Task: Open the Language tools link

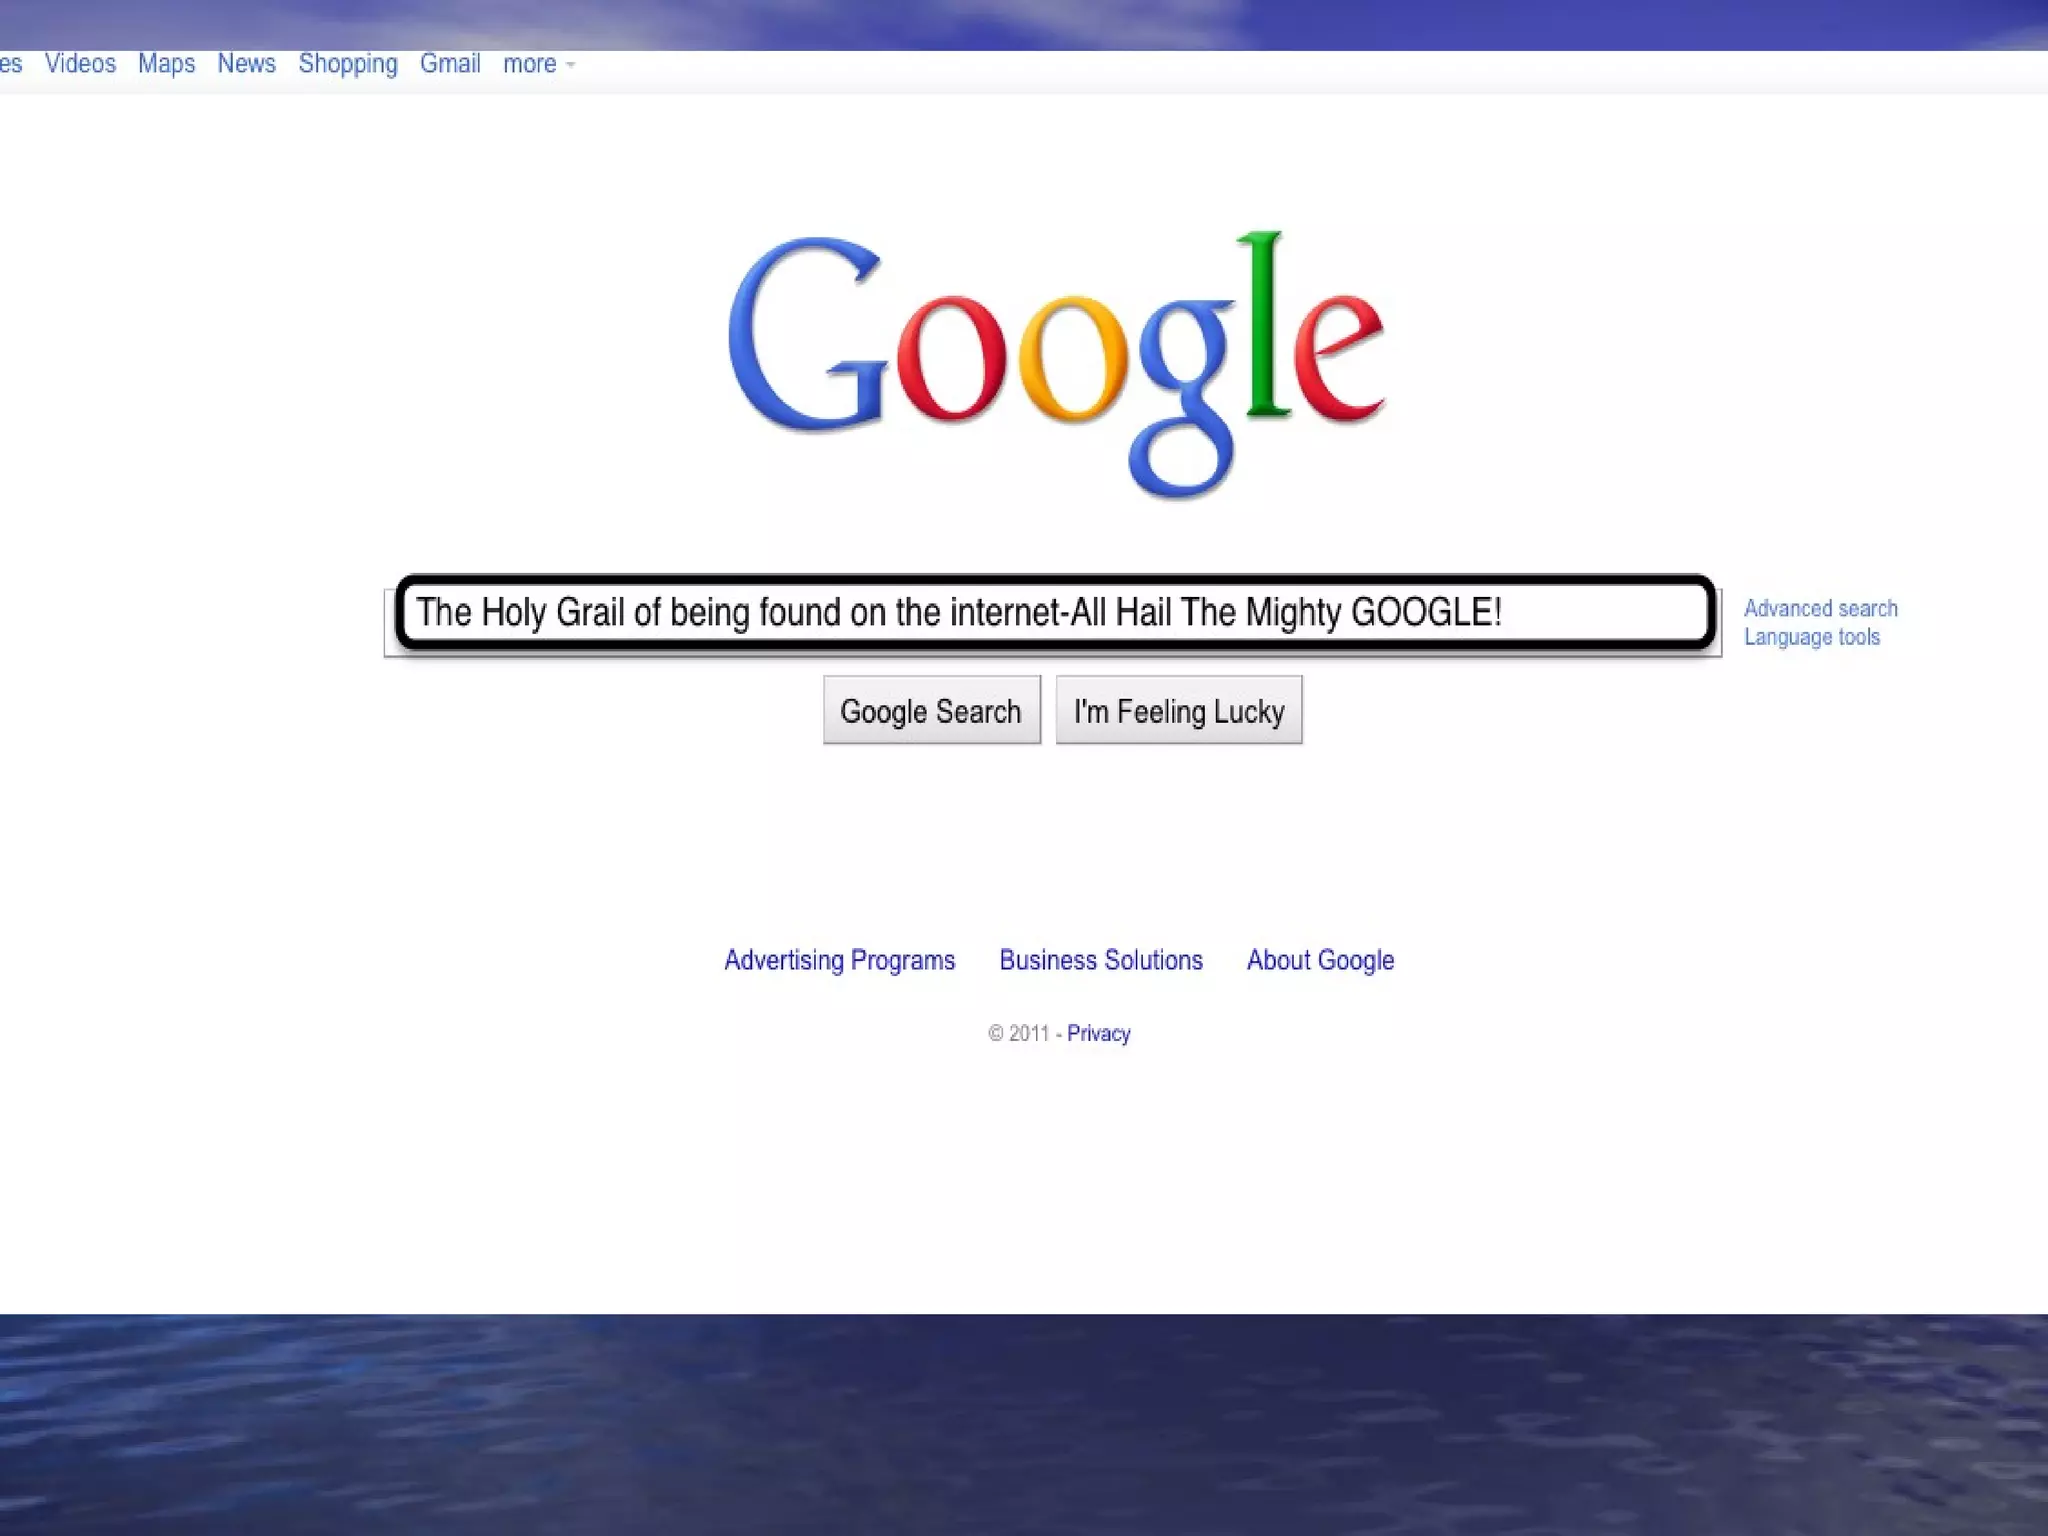Action: pos(1811,637)
